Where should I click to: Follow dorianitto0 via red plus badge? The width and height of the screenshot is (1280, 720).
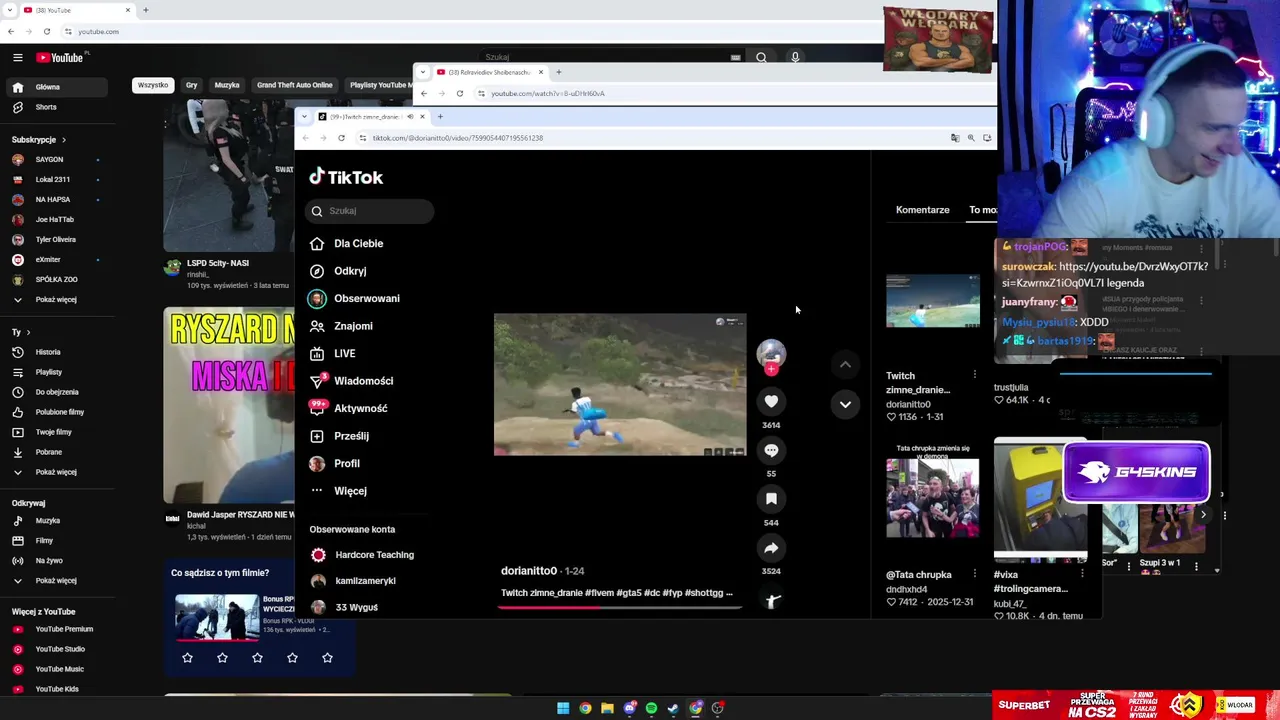[x=771, y=369]
